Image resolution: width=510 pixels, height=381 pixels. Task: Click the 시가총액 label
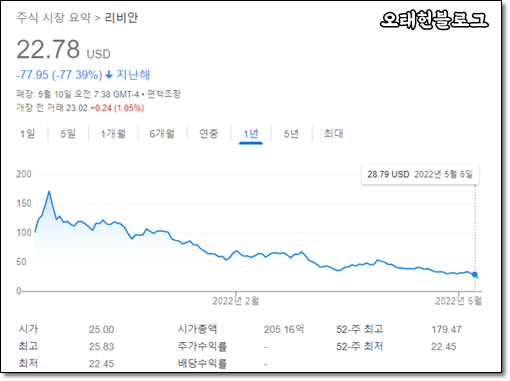coord(197,330)
